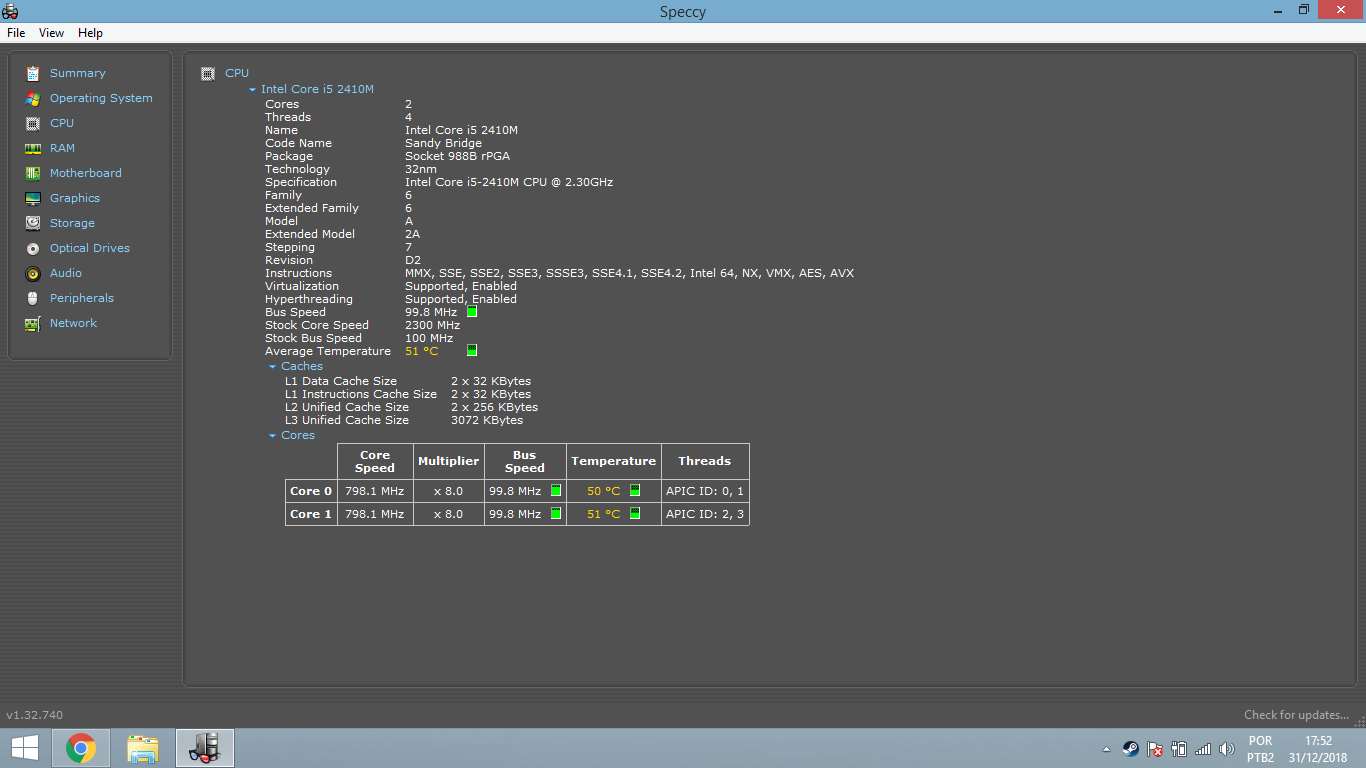
Task: Click the Multiplier column header
Action: point(448,461)
